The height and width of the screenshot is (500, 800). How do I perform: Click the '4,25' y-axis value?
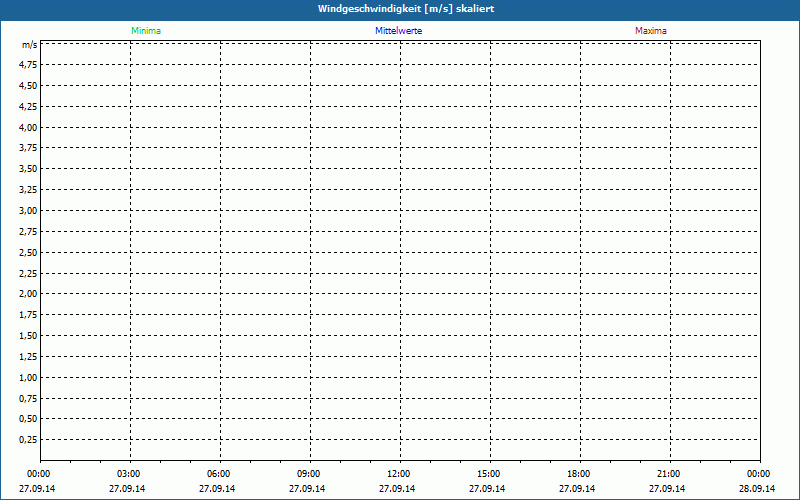click(28, 107)
